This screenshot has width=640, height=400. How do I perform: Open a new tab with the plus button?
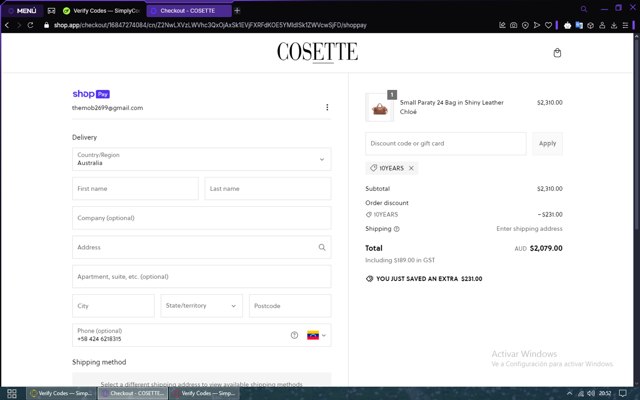(x=237, y=11)
